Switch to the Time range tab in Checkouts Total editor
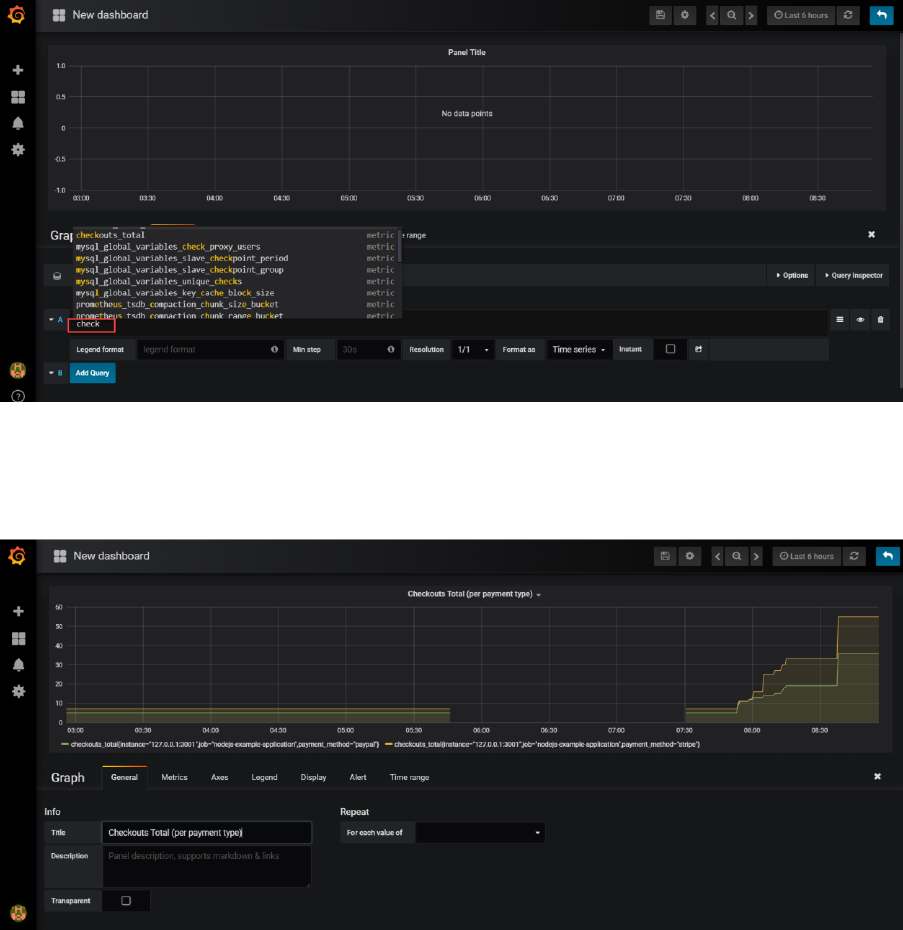The height and width of the screenshot is (930, 903). [409, 777]
